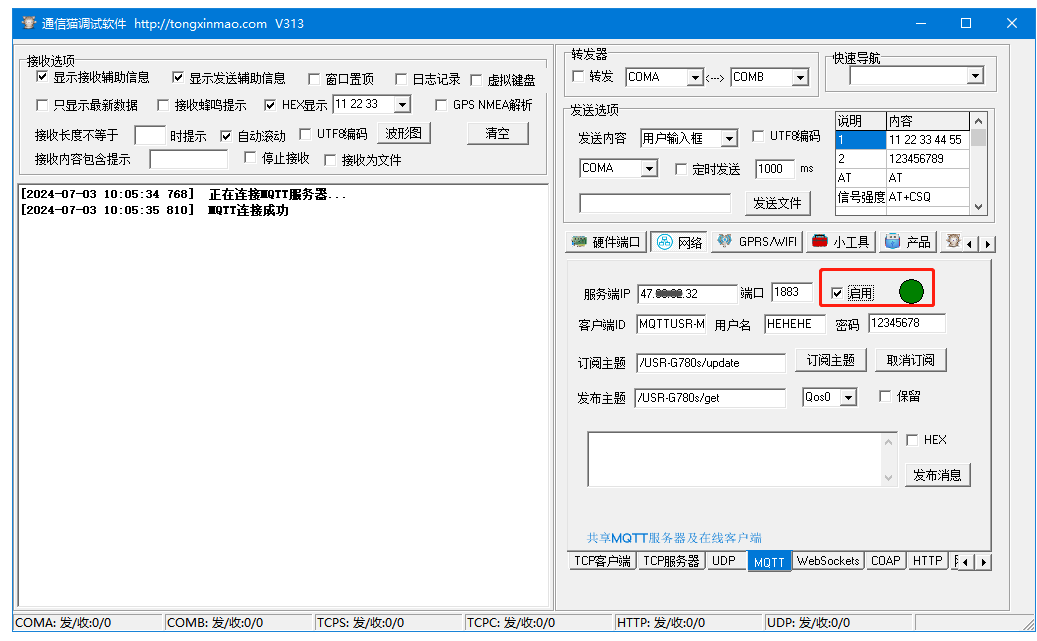Click the 服务端IP input field
Viewport: 1037px width, 641px height.
pyautogui.click(x=687, y=294)
